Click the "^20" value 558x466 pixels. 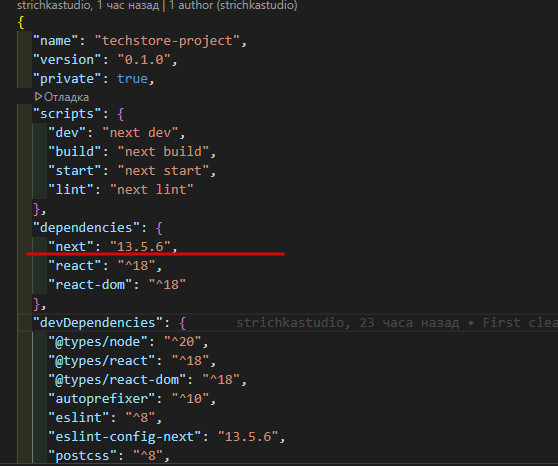click(x=182, y=342)
